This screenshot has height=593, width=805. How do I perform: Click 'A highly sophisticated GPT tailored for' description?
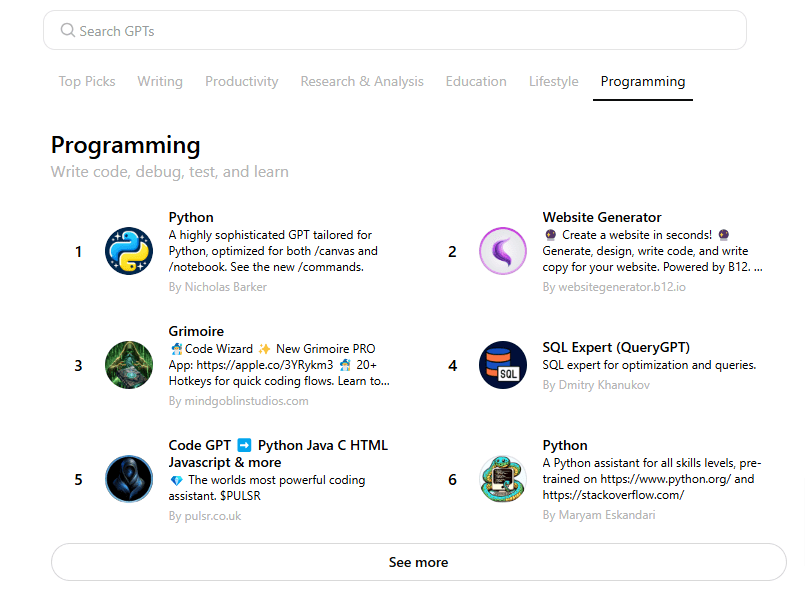(270, 235)
